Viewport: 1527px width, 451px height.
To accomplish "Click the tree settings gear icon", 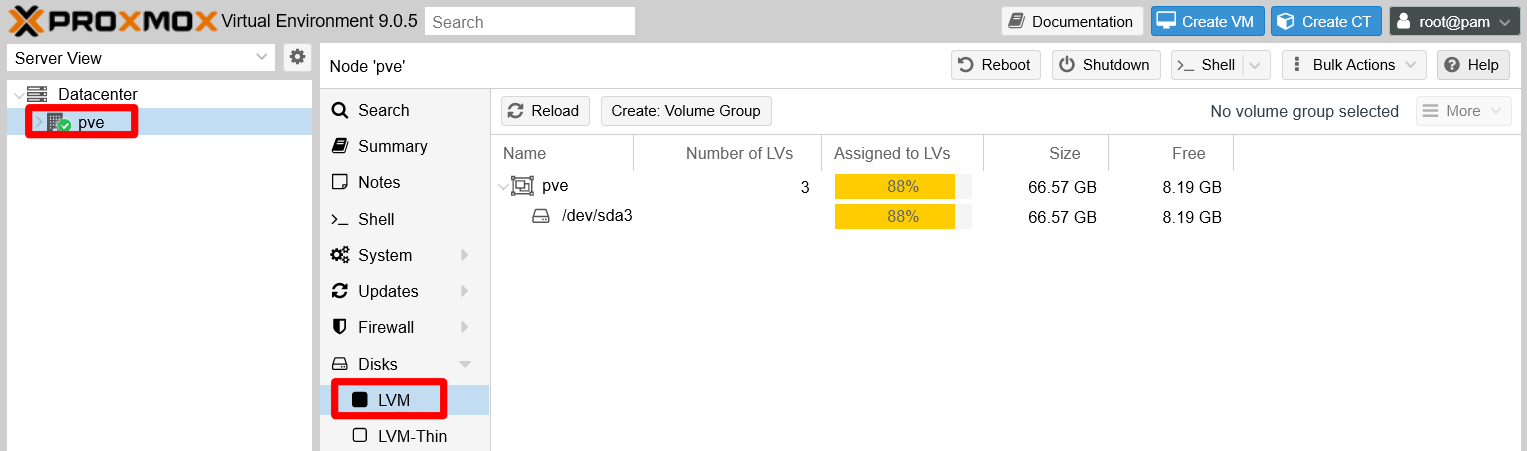I will pos(297,57).
